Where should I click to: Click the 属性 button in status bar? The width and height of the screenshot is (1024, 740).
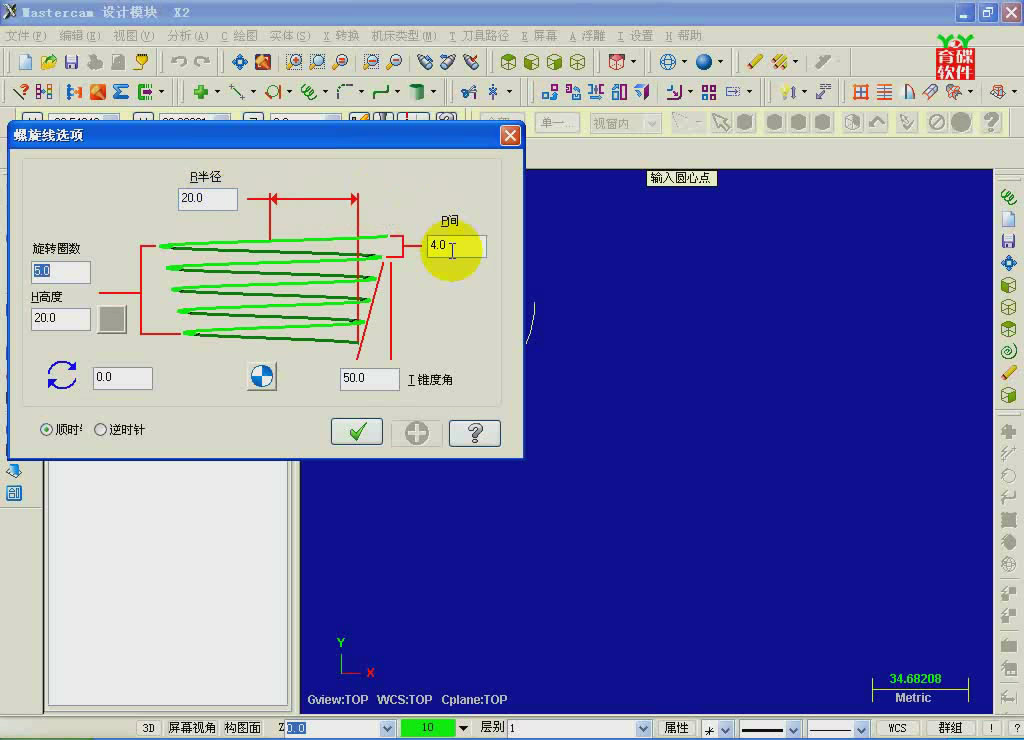click(x=676, y=728)
